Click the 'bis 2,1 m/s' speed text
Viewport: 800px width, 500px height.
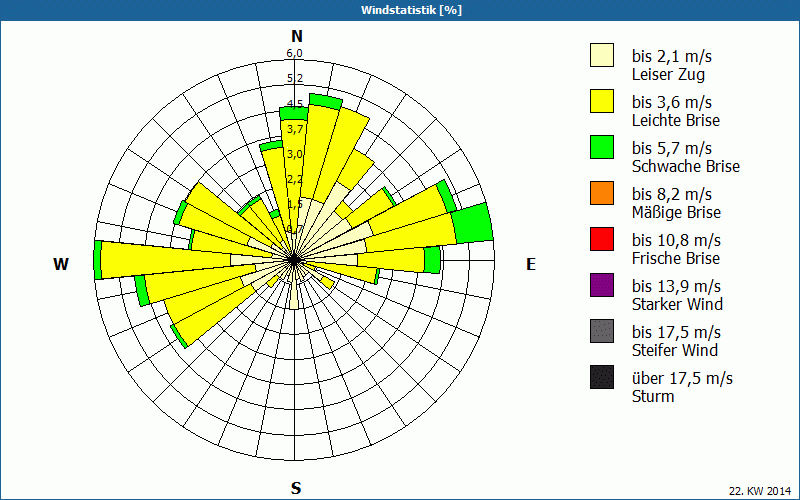pos(671,56)
